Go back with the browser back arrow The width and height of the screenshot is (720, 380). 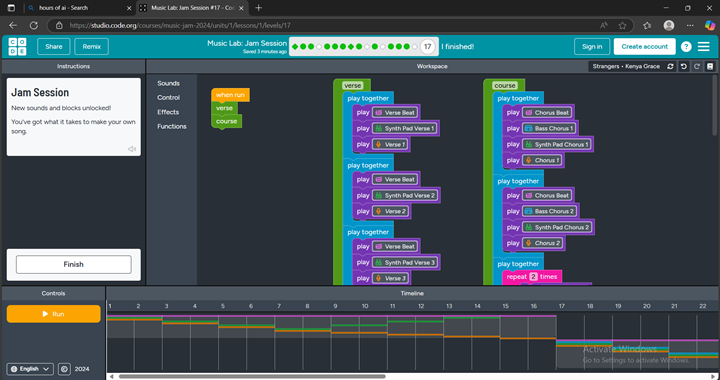(13, 26)
